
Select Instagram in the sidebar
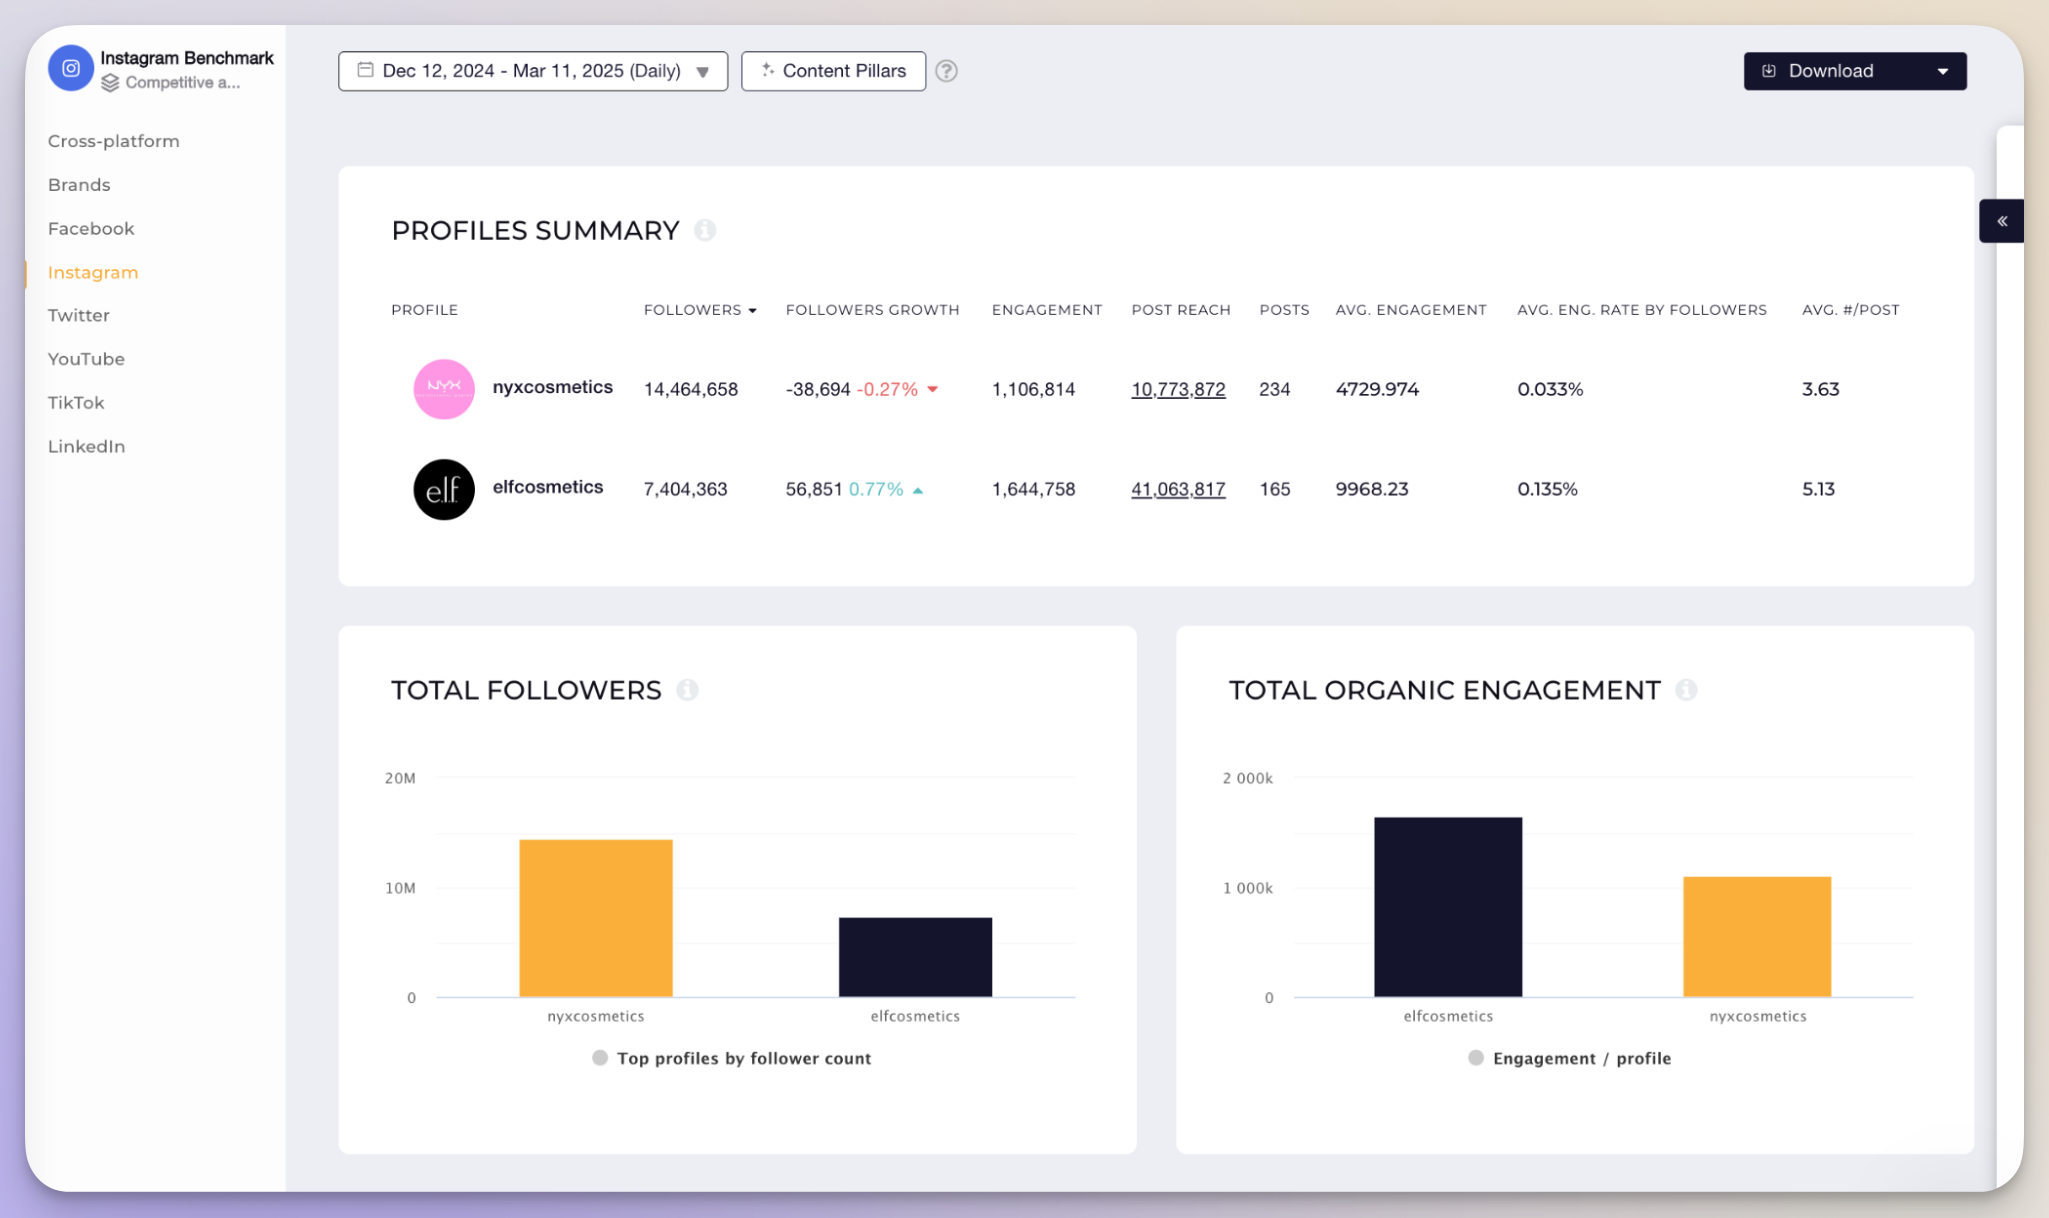click(93, 272)
